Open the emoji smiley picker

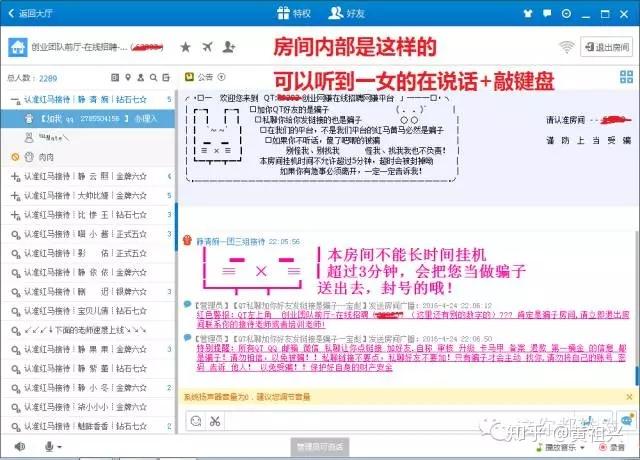tap(196, 421)
